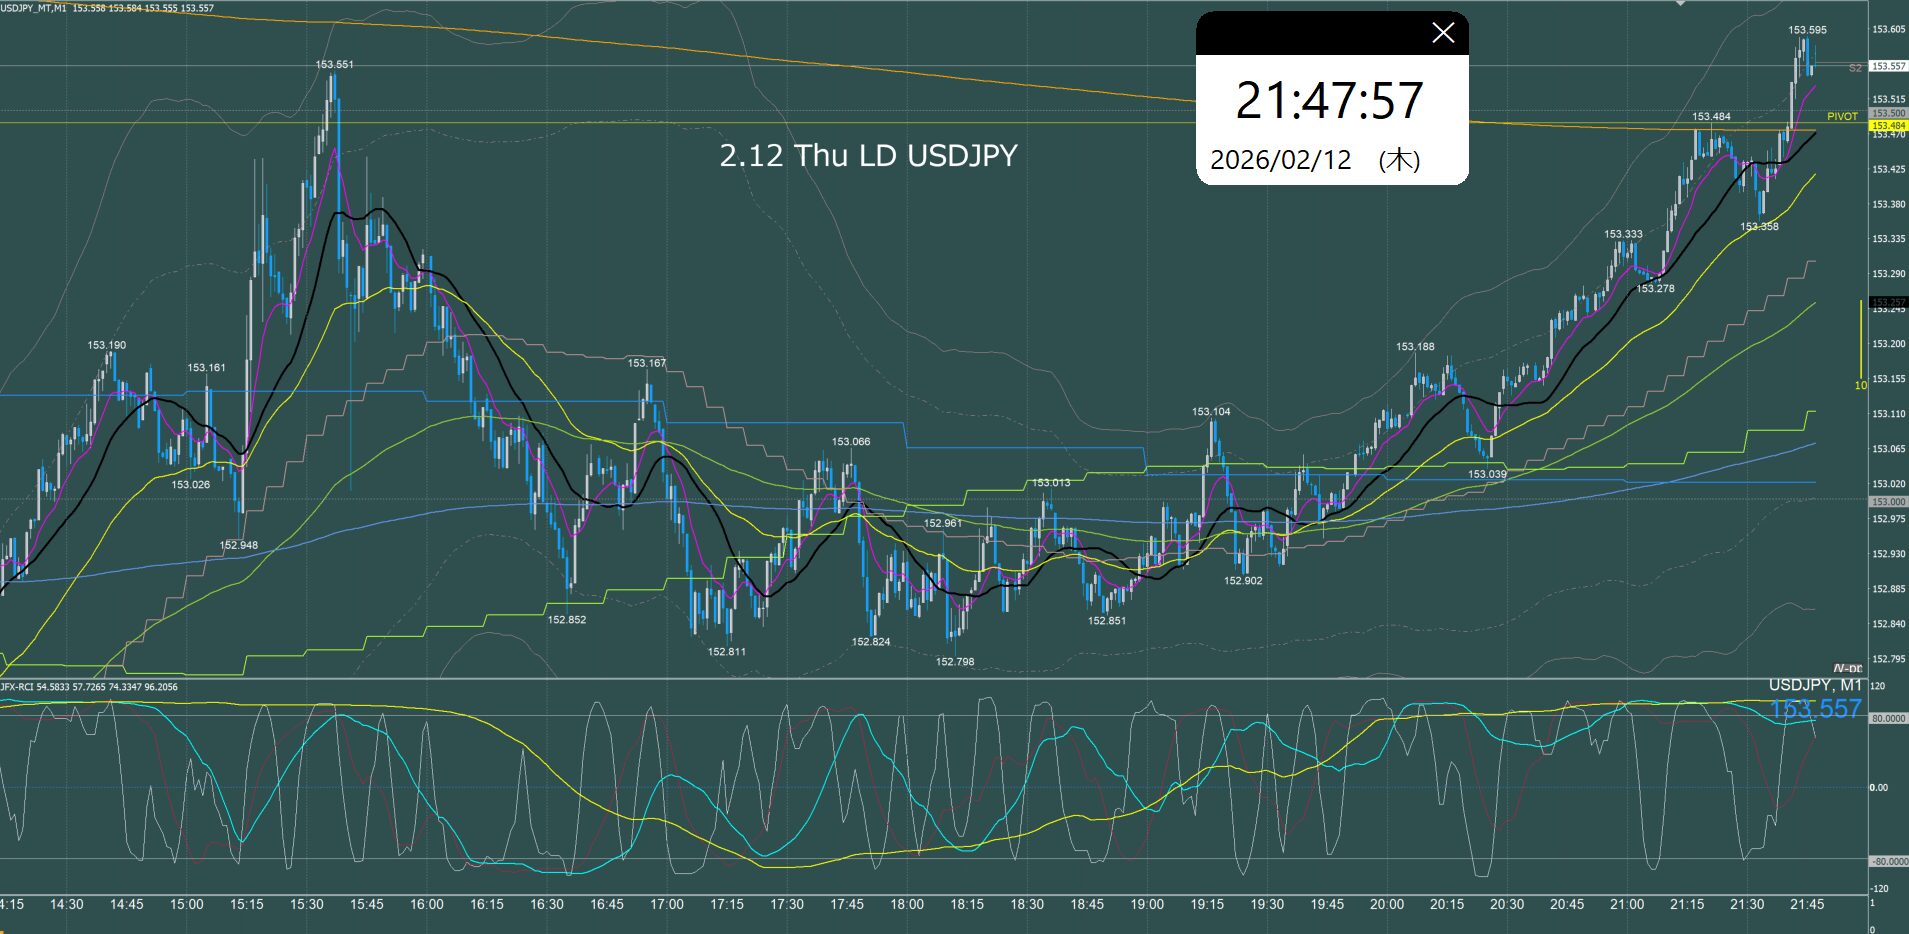Image resolution: width=1909 pixels, height=934 pixels.
Task: Click the black 153.257 price tag
Action: click(x=1888, y=302)
